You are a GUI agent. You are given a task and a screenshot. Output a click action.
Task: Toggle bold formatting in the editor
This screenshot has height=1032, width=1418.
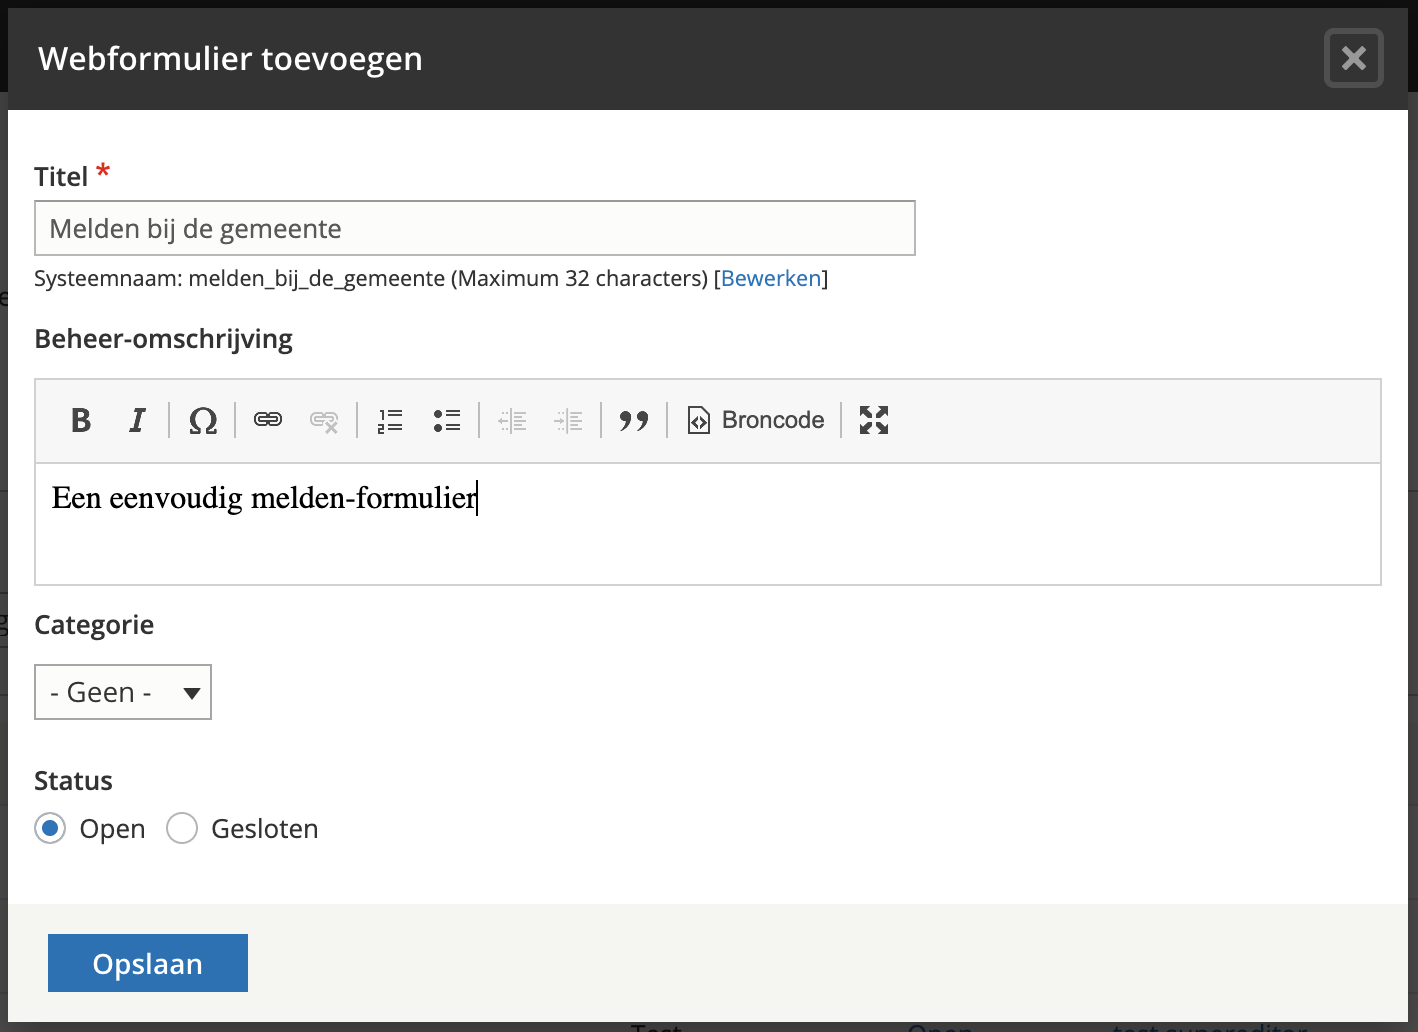coord(81,420)
